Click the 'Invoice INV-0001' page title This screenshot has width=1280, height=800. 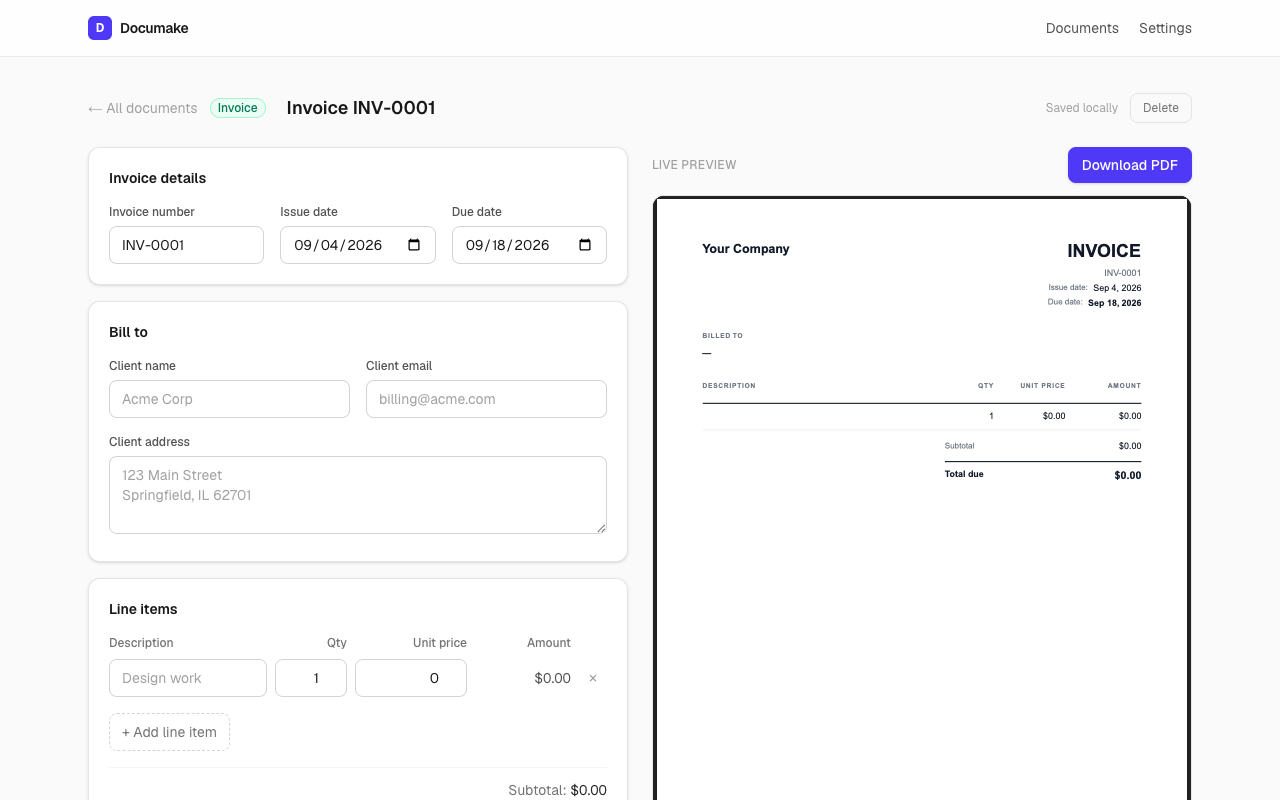tap(361, 108)
